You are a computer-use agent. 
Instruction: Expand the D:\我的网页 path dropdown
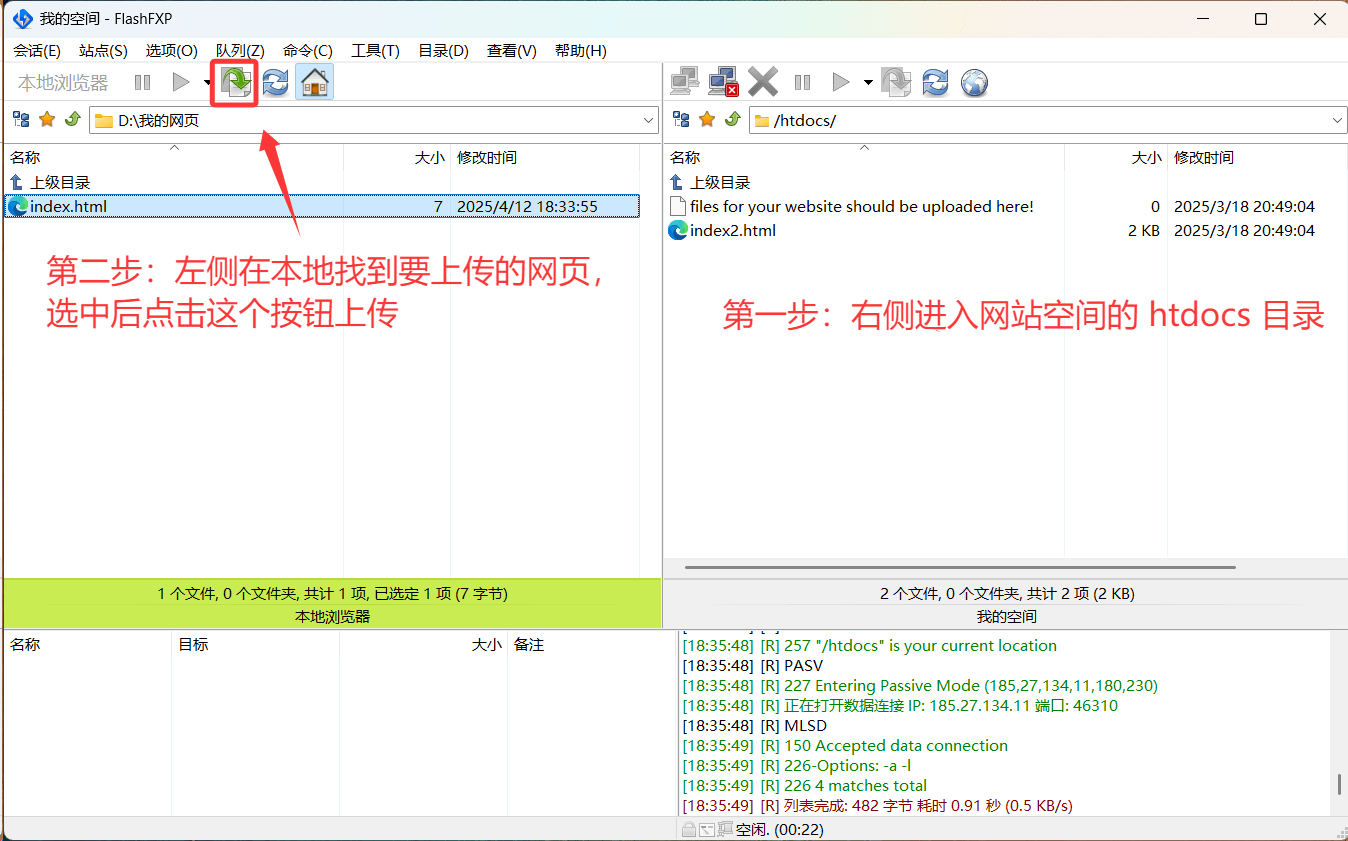(648, 121)
